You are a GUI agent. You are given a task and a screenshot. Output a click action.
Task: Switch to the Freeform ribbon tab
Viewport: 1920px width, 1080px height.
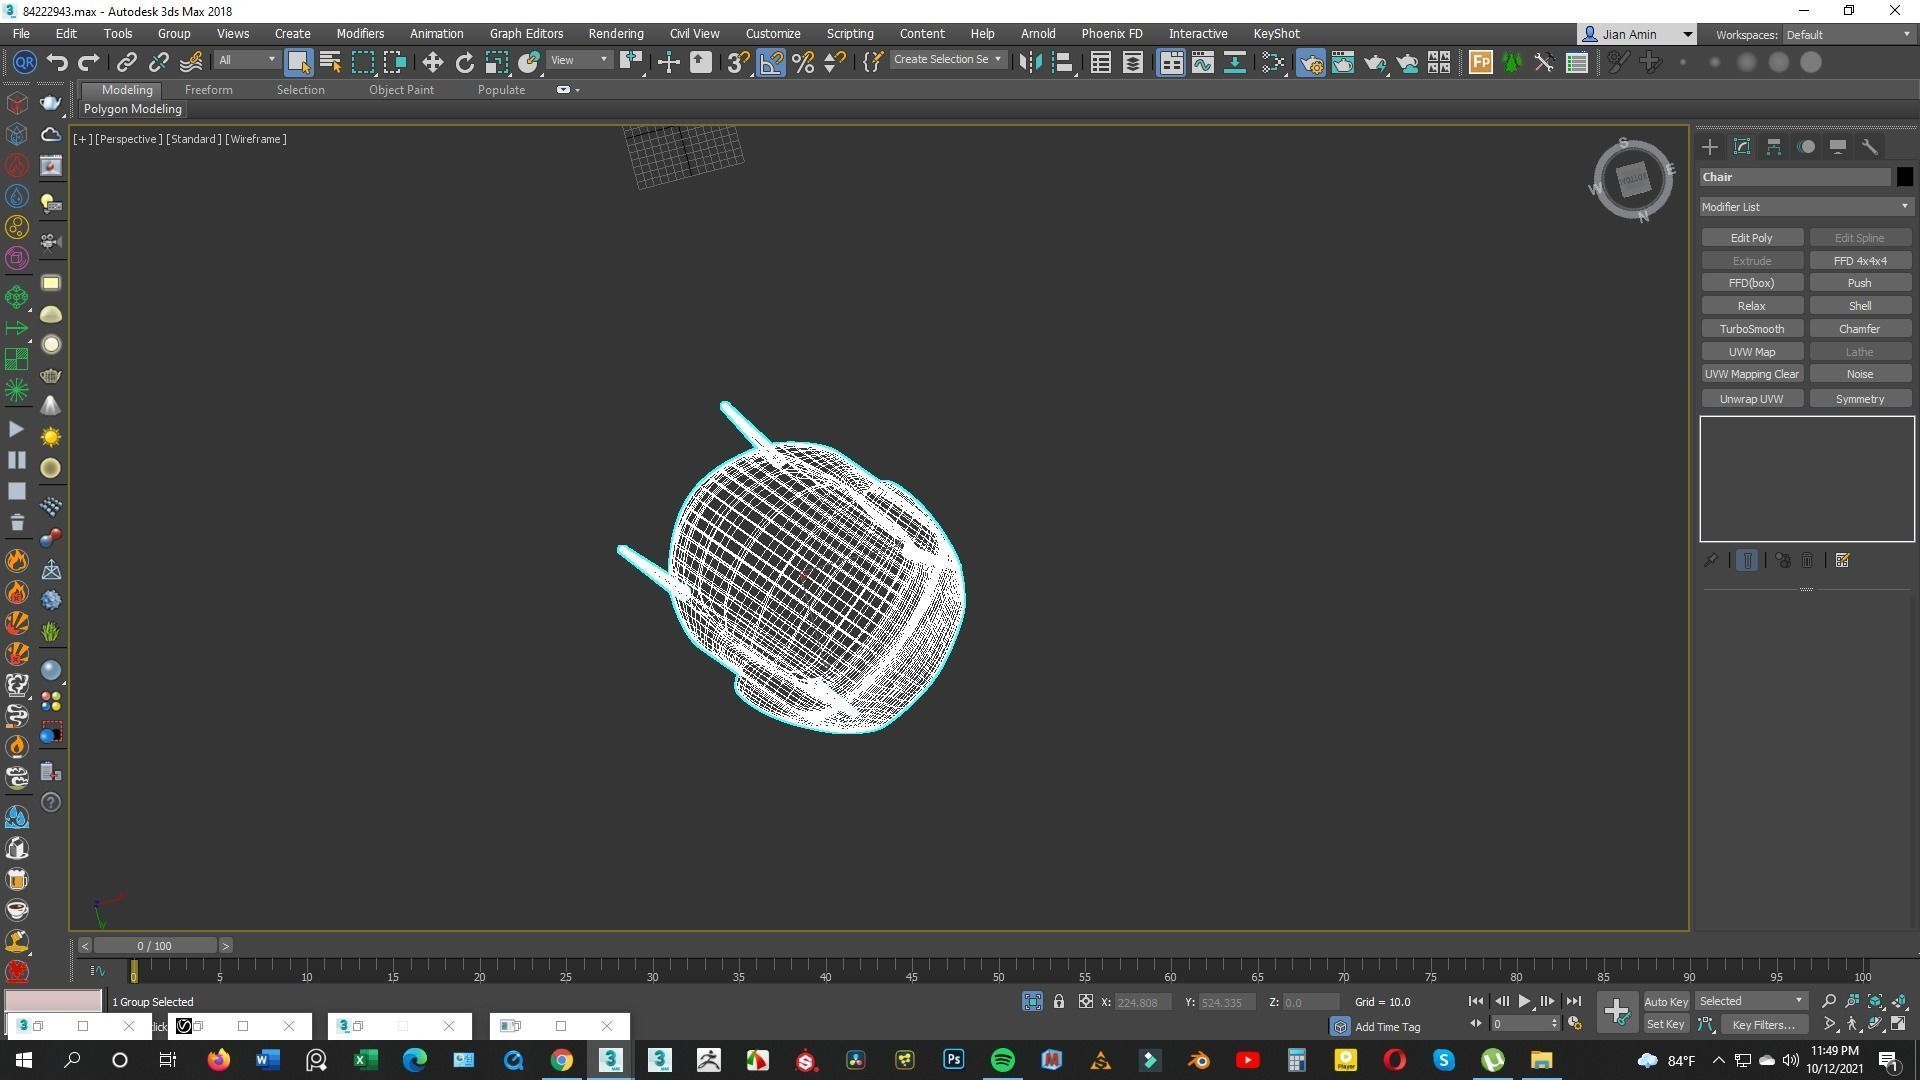pyautogui.click(x=208, y=90)
